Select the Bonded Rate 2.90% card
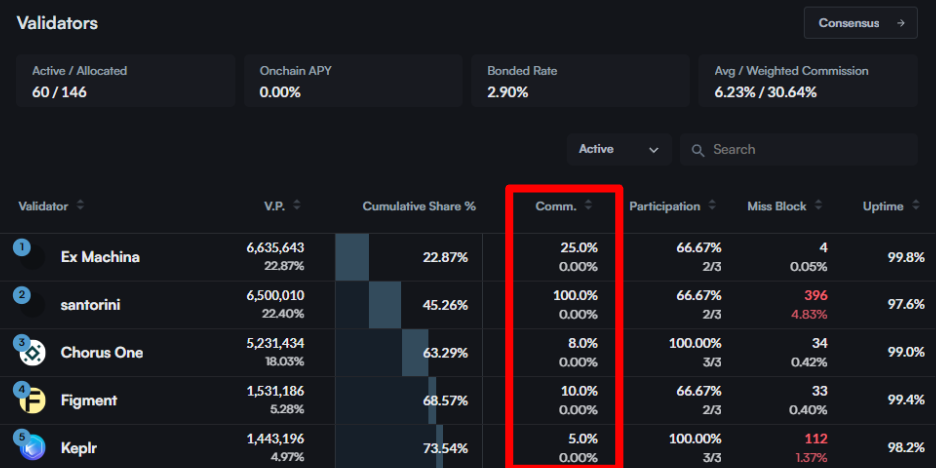 tap(580, 81)
